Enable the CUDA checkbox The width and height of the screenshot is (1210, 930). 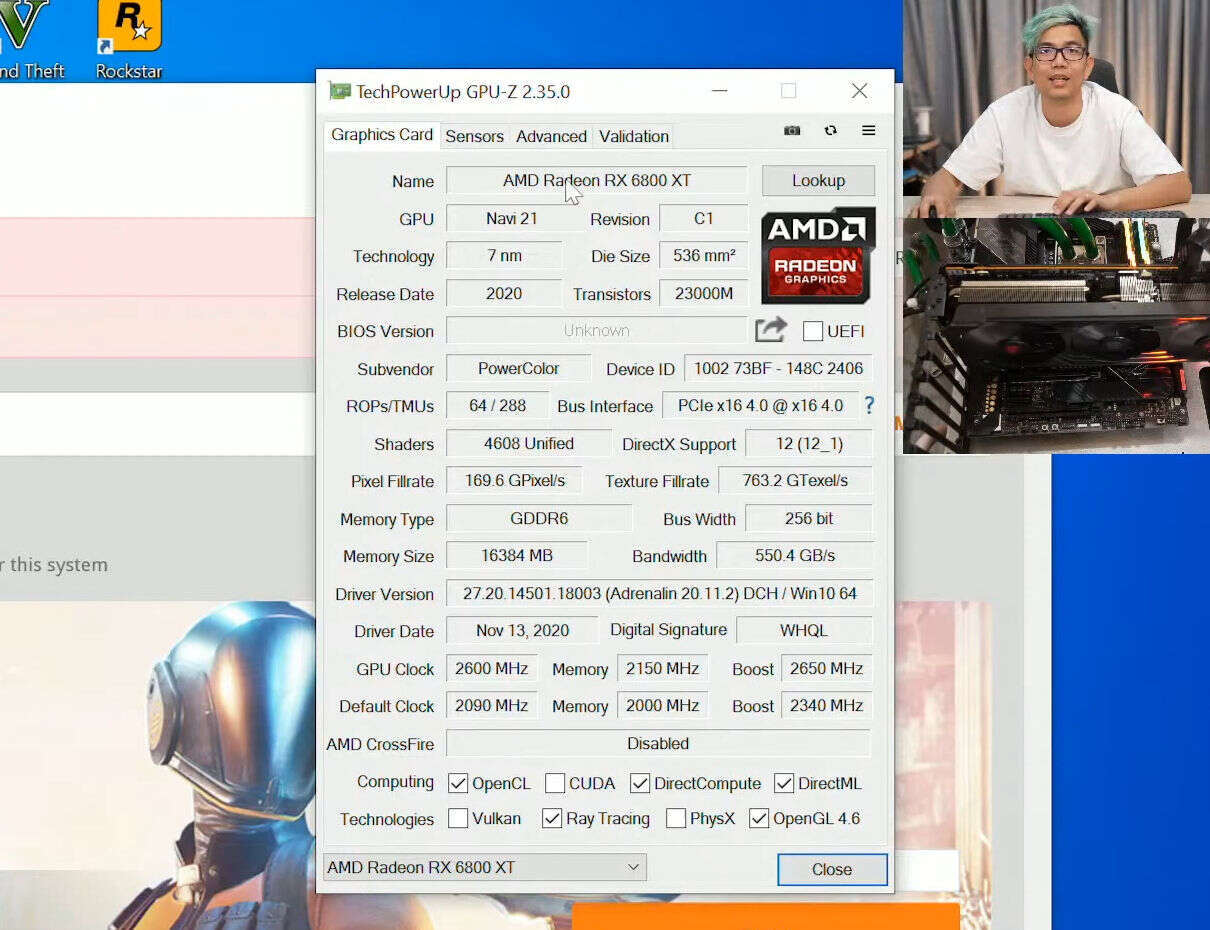click(x=555, y=783)
